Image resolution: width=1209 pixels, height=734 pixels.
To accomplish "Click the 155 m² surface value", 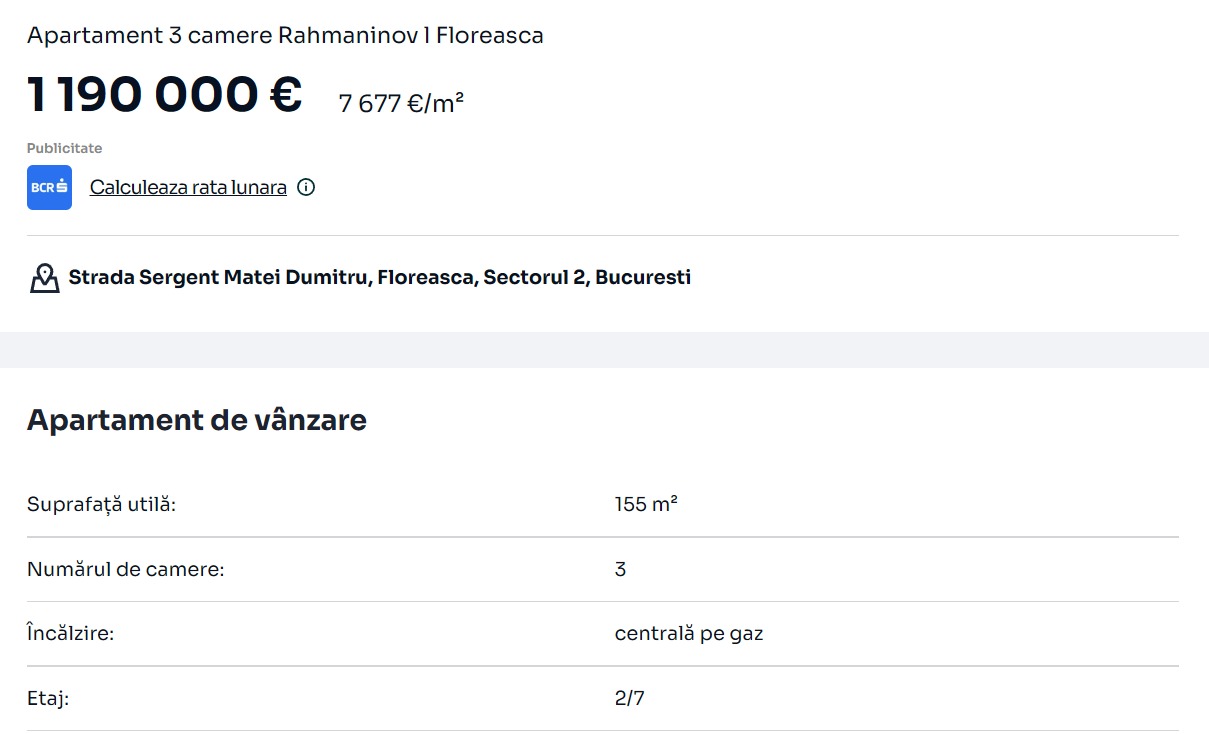I will 645,504.
